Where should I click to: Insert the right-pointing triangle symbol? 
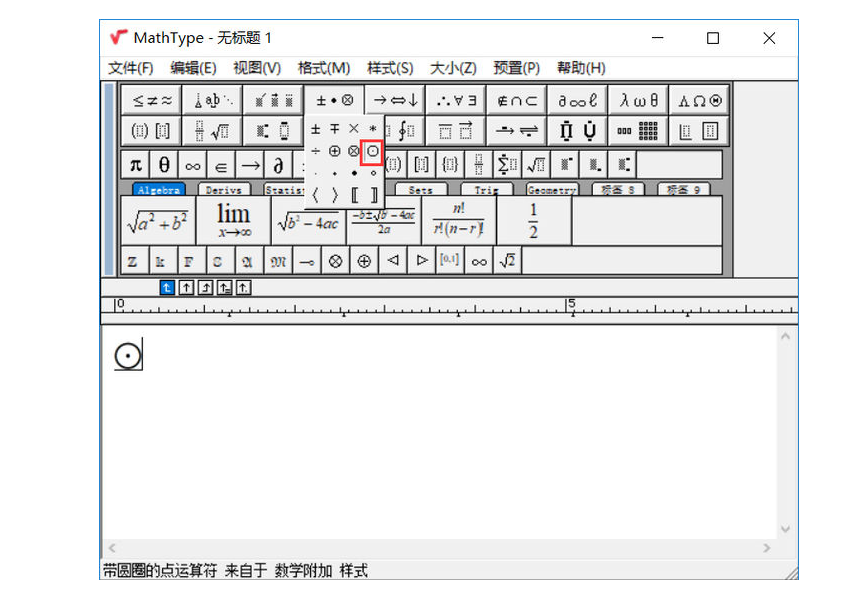(x=421, y=261)
